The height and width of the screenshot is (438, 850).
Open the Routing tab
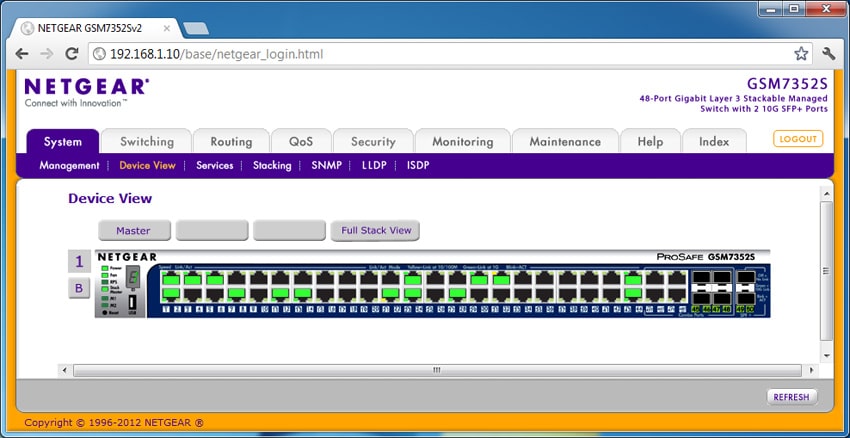point(231,141)
